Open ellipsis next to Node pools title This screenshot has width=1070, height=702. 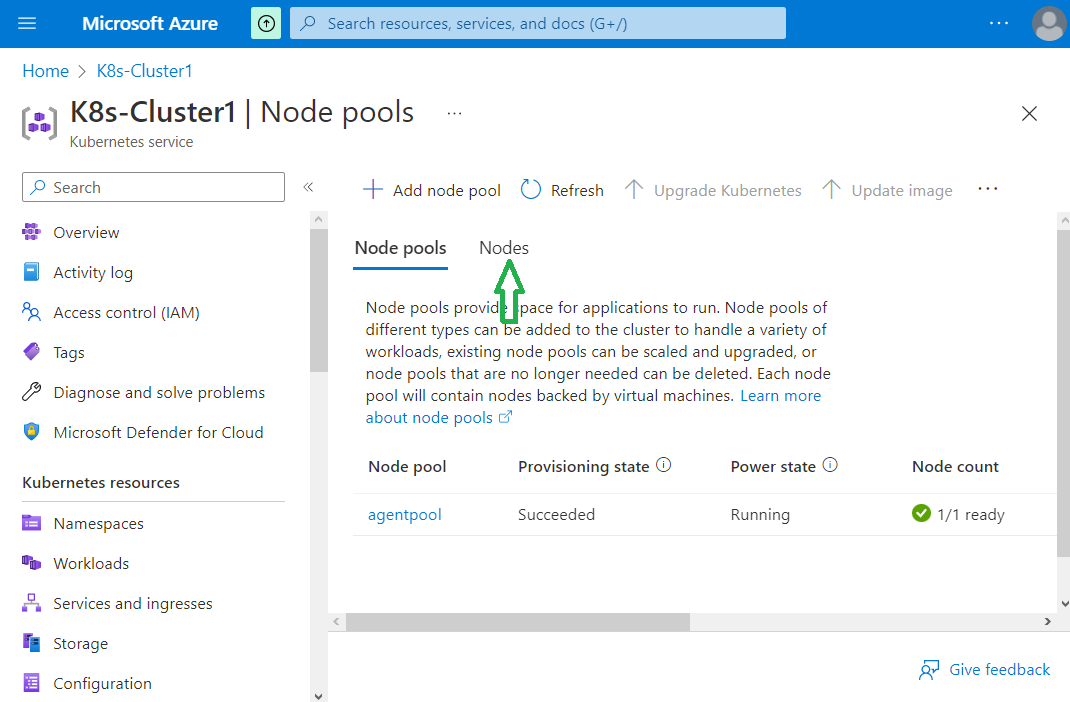[454, 113]
